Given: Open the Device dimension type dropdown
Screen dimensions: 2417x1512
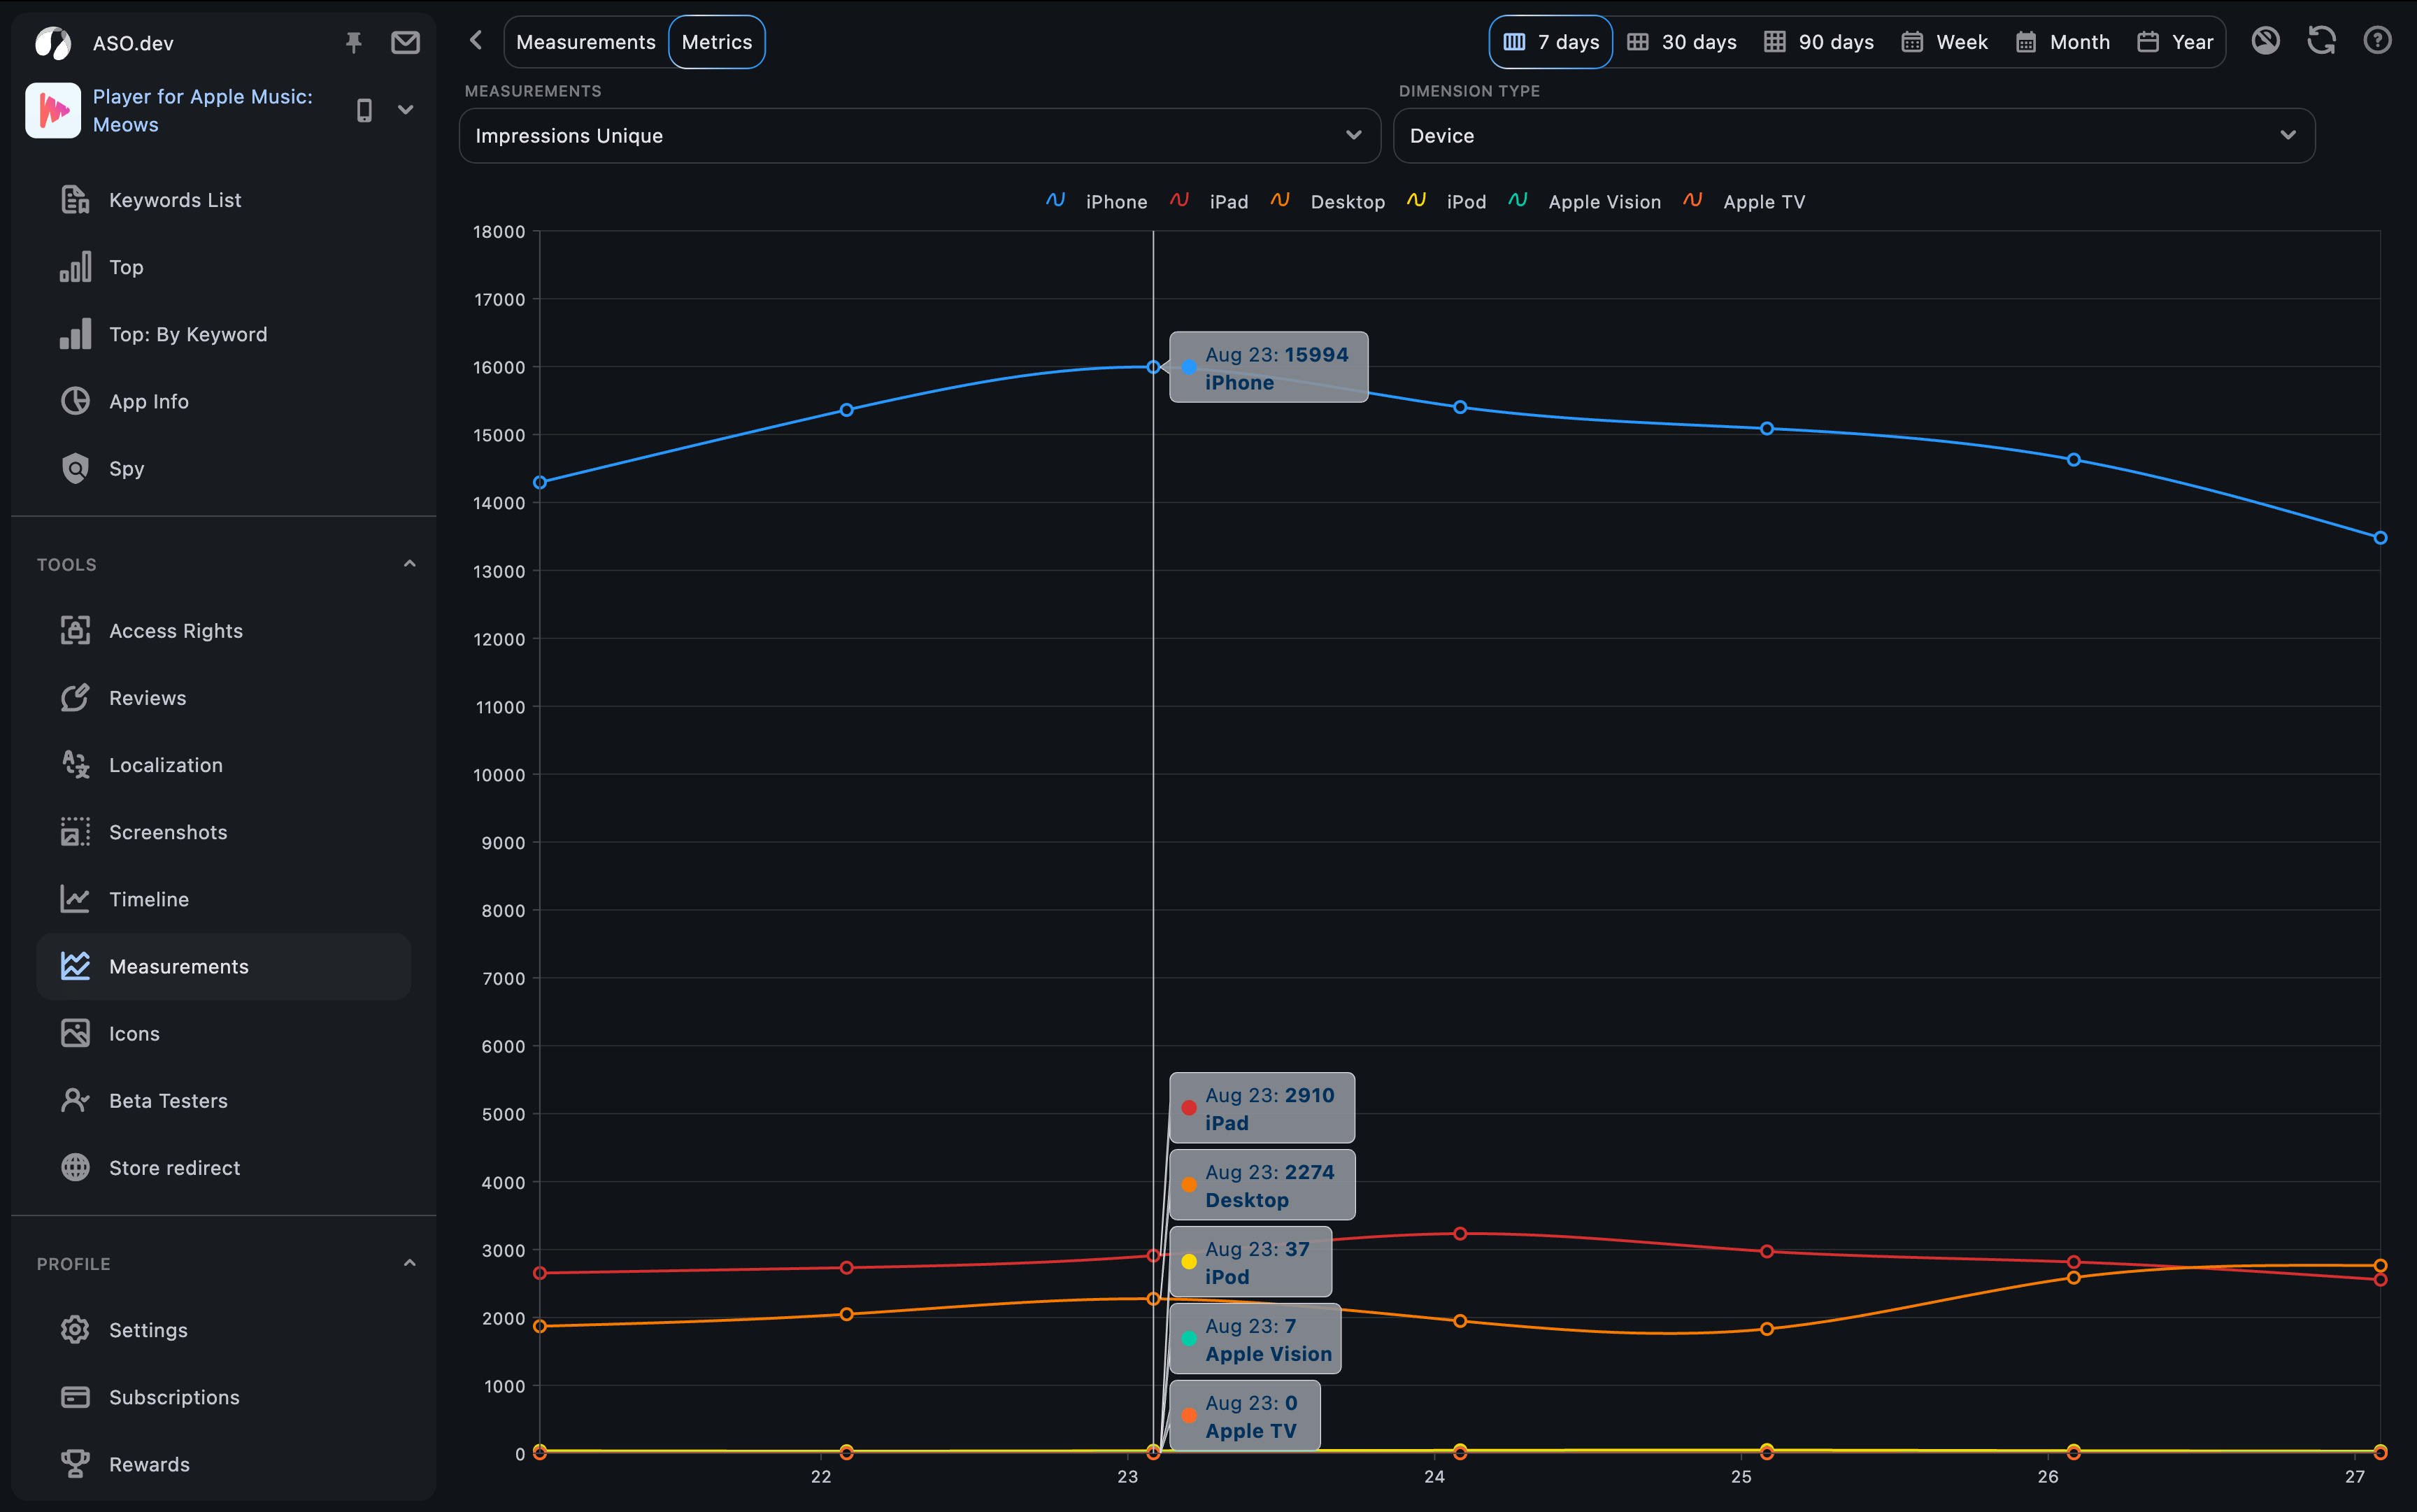Looking at the screenshot, I should tap(1854, 135).
